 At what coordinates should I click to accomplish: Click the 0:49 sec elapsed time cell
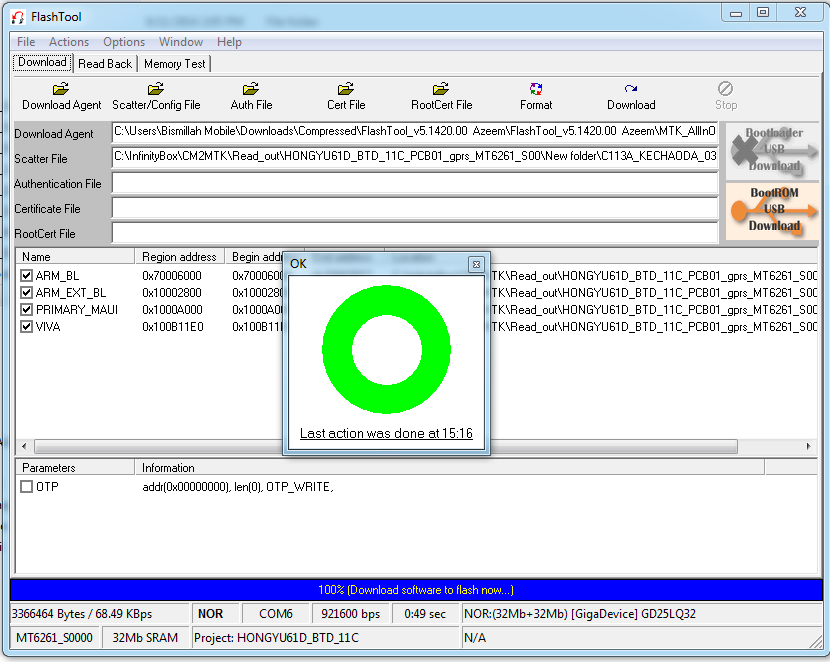click(425, 614)
